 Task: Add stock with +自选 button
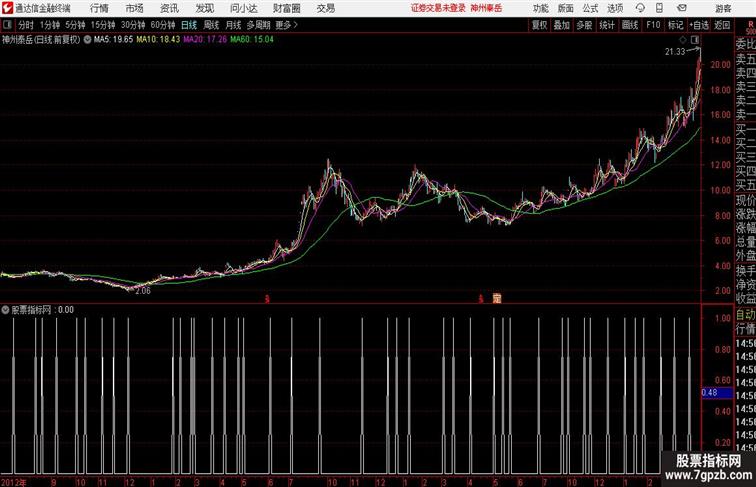click(x=699, y=25)
